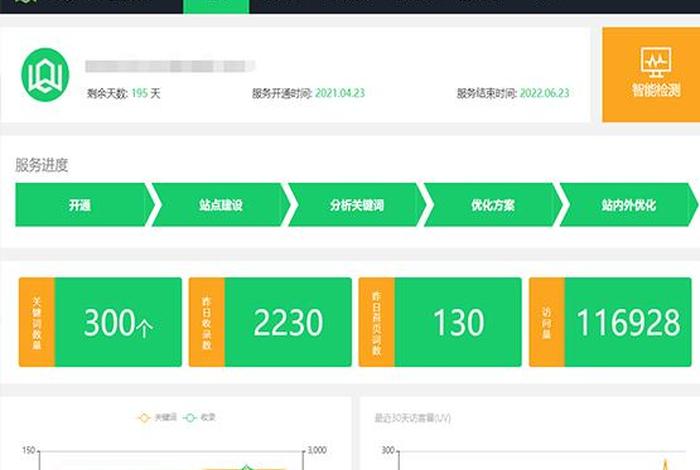Image resolution: width=700 pixels, height=470 pixels.
Task: Click the 300 axis label on UV chart
Action: [388, 450]
